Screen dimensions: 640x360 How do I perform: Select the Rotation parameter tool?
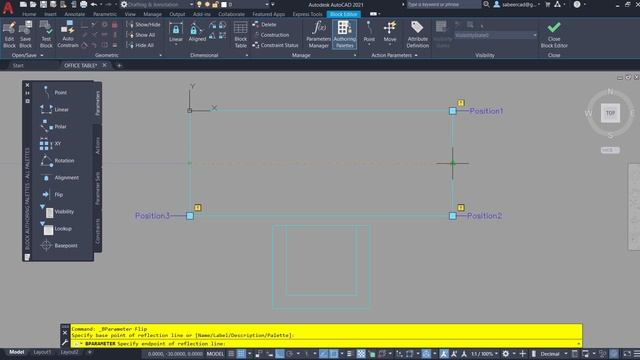(57, 161)
